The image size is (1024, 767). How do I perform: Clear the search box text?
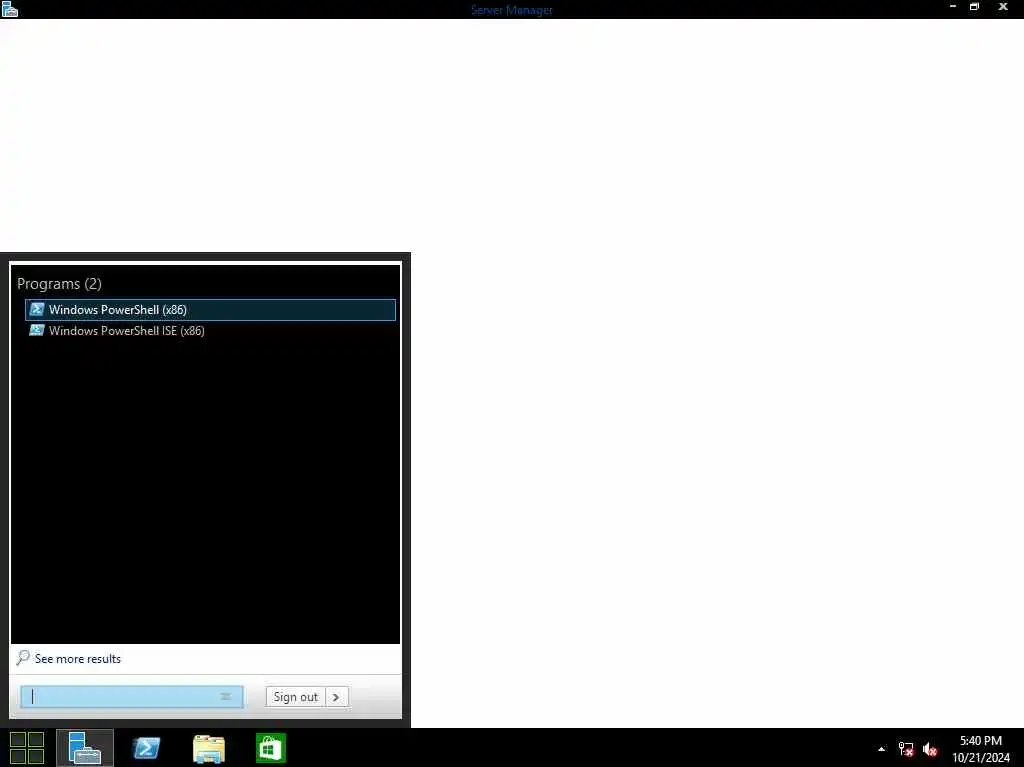click(226, 697)
